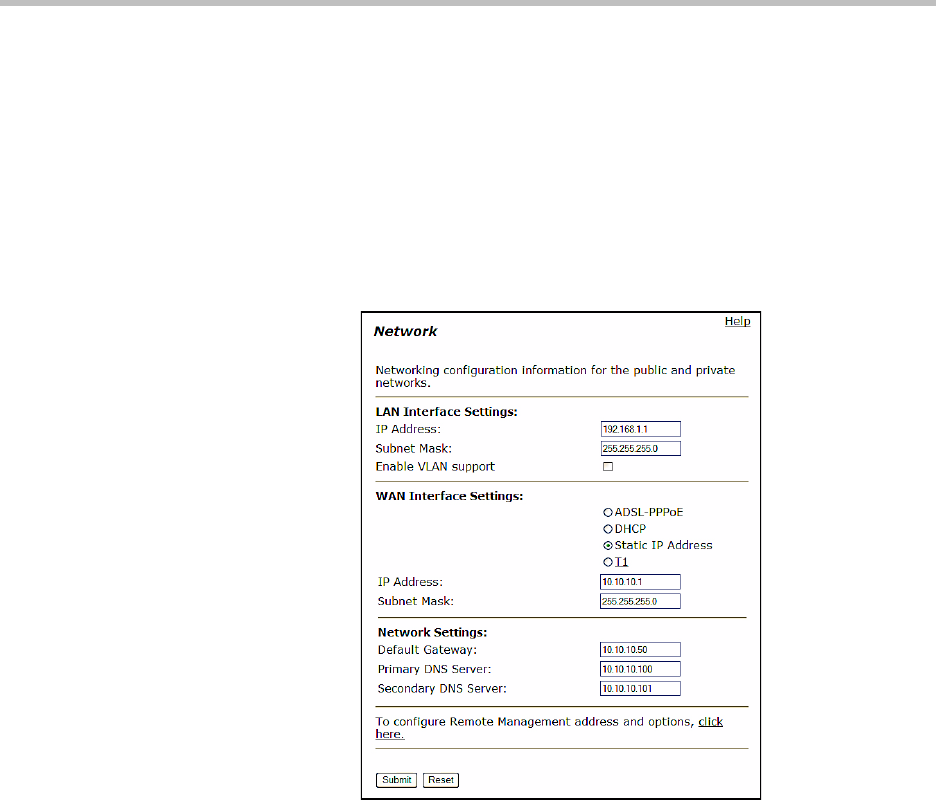Click the 'WAN Interface Settings:' heading
Image resolution: width=936 pixels, height=800 pixels.
(x=449, y=496)
